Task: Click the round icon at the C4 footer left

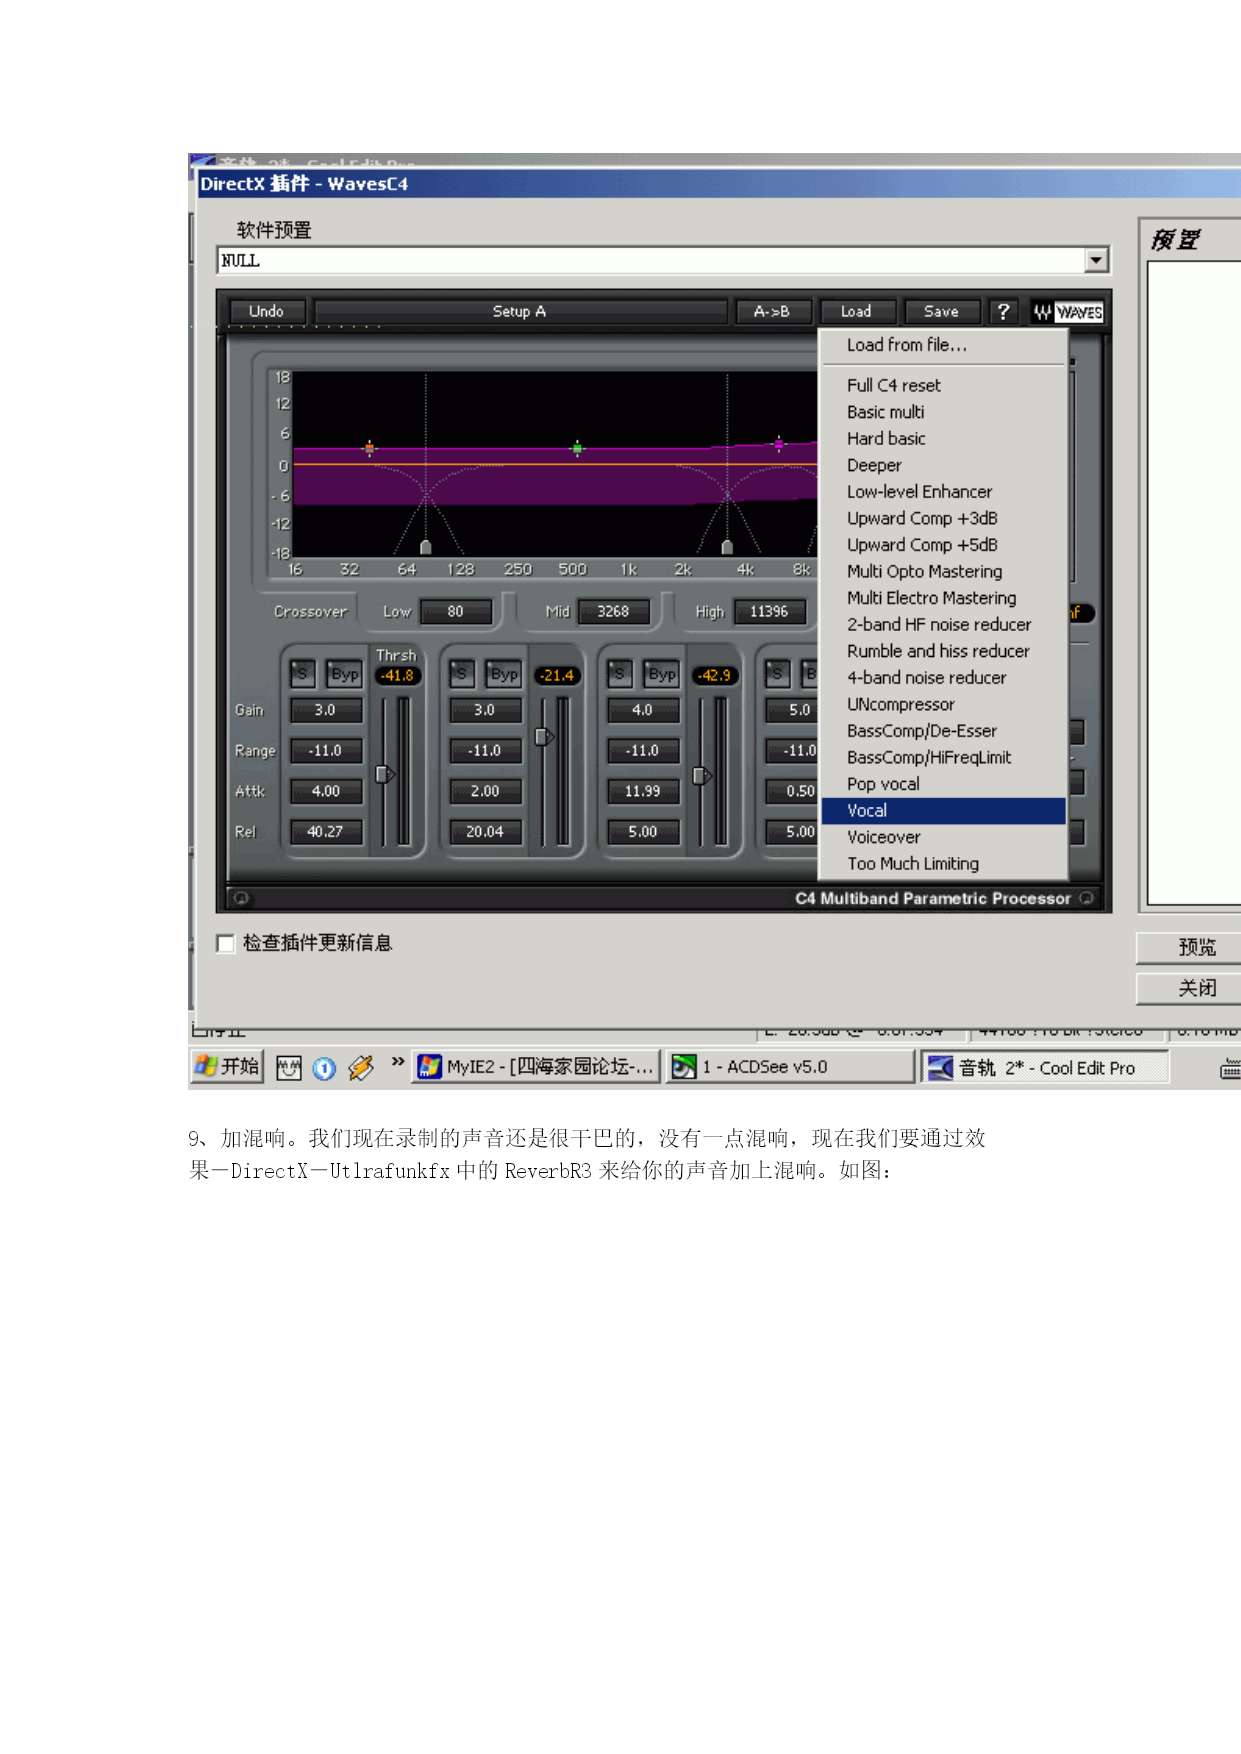Action: coord(241,898)
